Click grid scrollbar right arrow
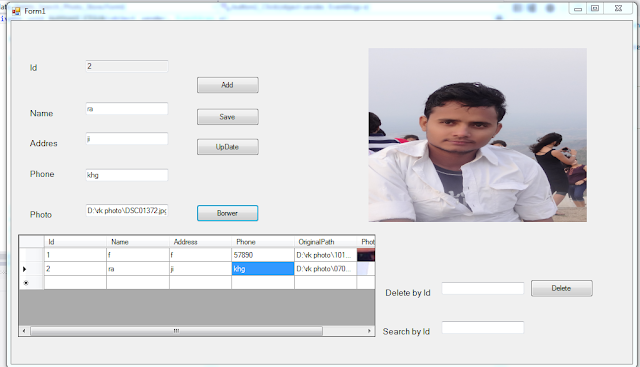 point(369,331)
